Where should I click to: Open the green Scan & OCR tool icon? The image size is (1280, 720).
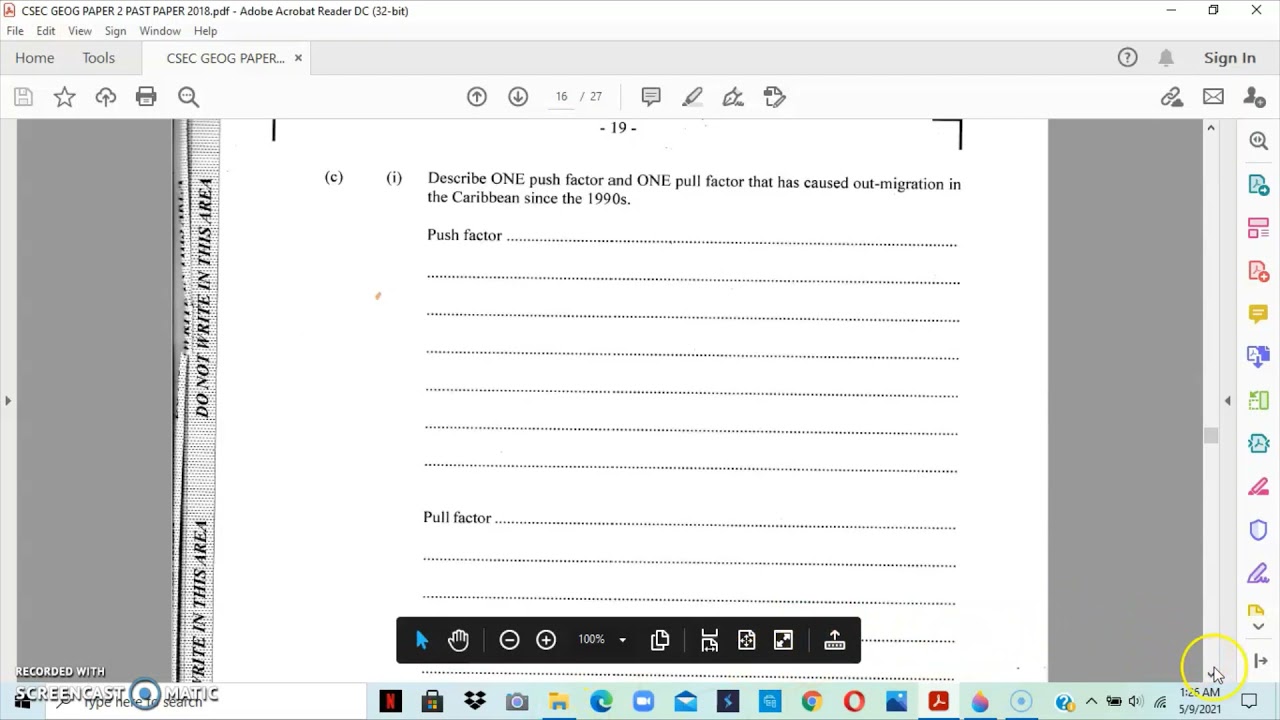coord(1259,400)
